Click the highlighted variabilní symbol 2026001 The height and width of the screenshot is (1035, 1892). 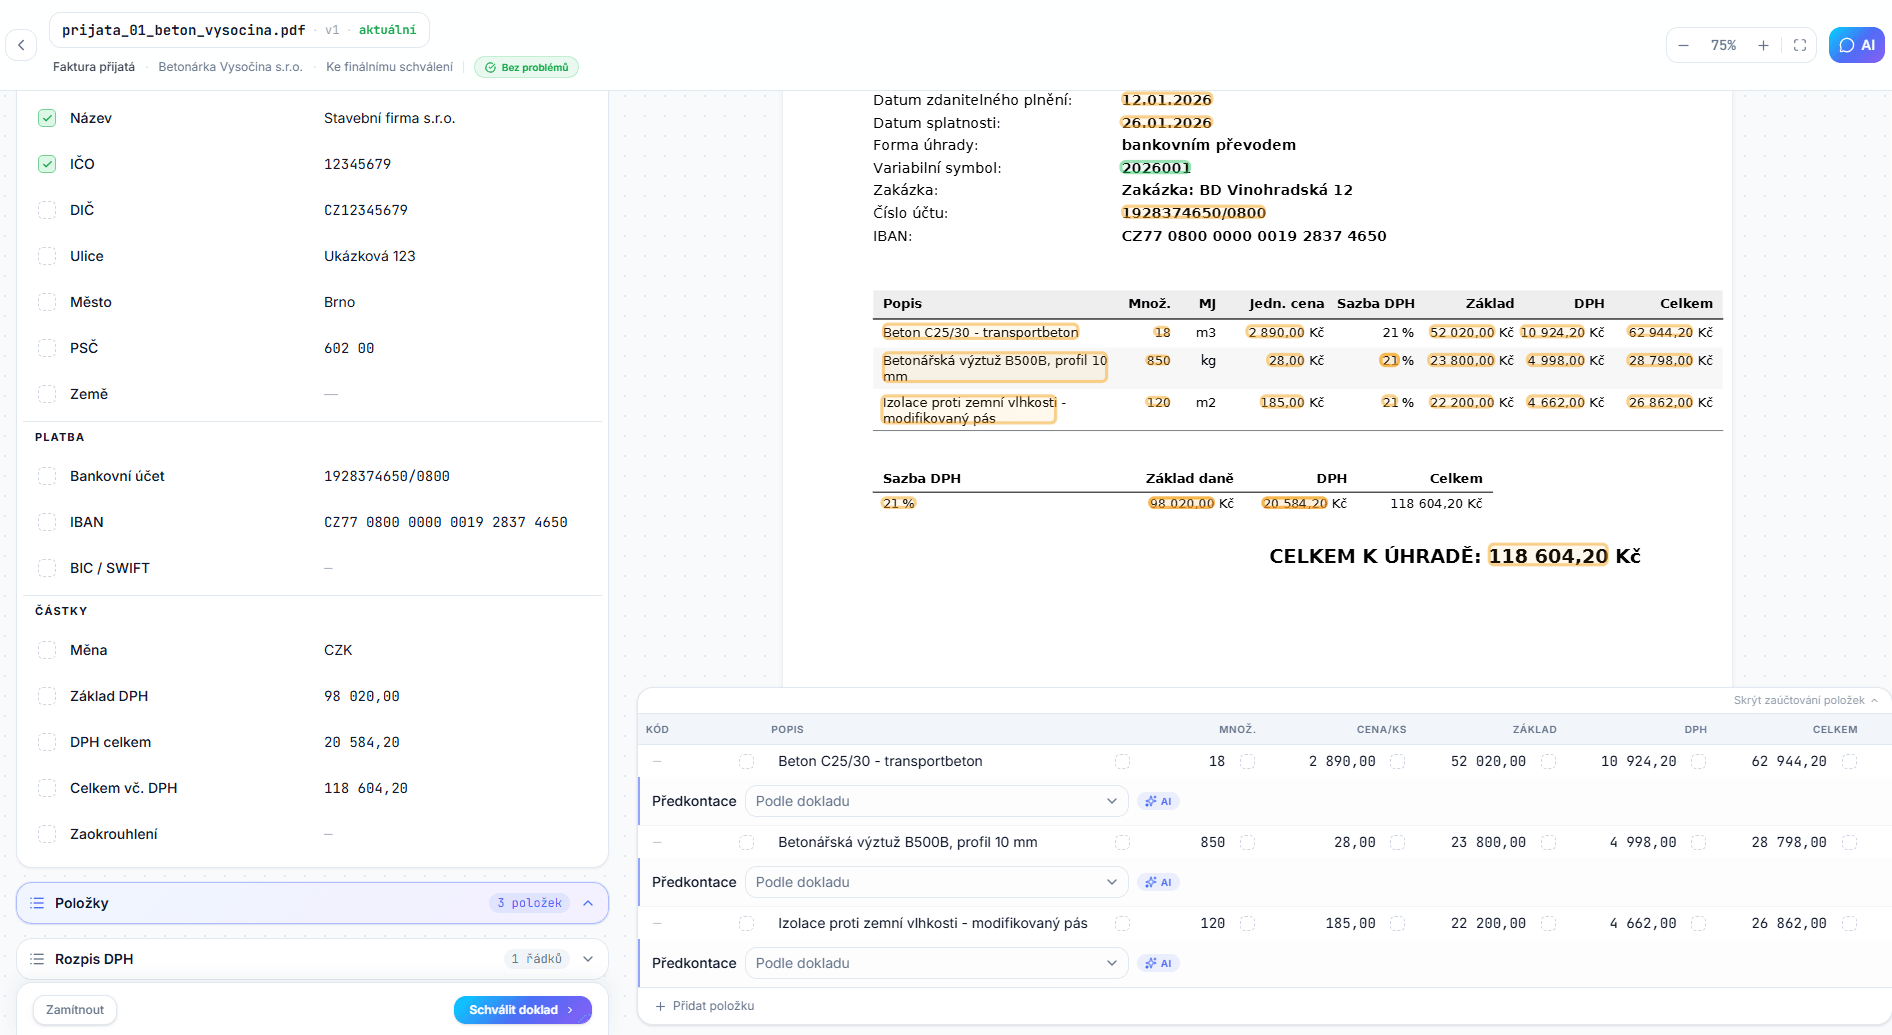pos(1156,168)
